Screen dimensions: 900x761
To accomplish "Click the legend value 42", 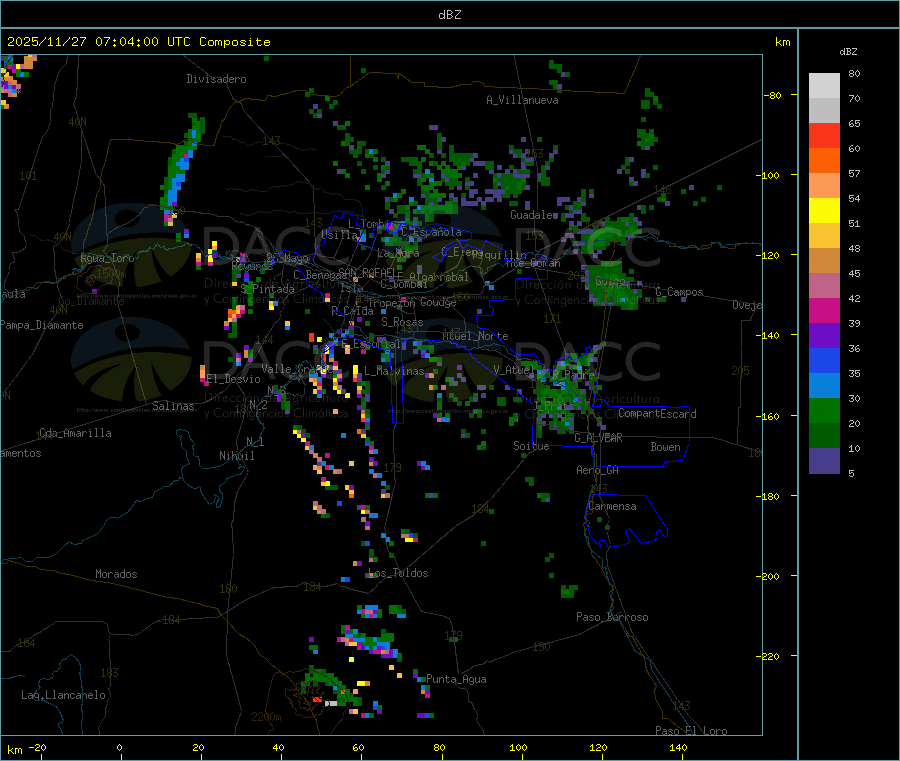I will 854,298.
